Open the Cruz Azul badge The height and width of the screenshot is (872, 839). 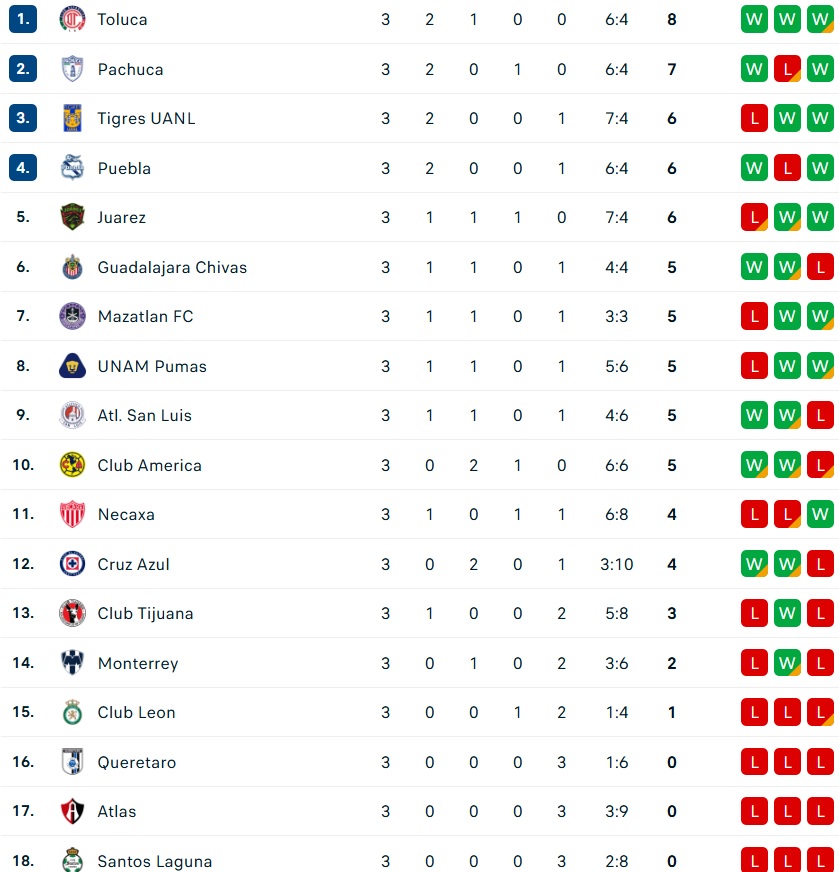[x=72, y=564]
